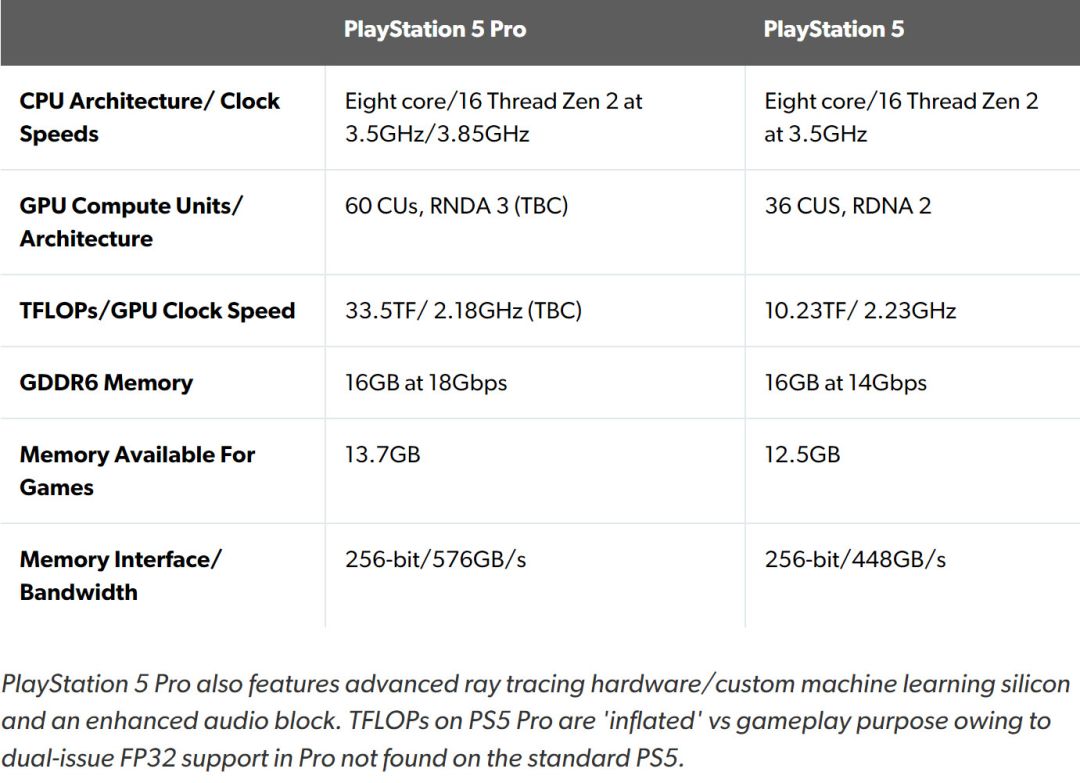Click the italic footnote about ray tracing hardware
Screen dimensions: 1080x783
click(x=535, y=721)
